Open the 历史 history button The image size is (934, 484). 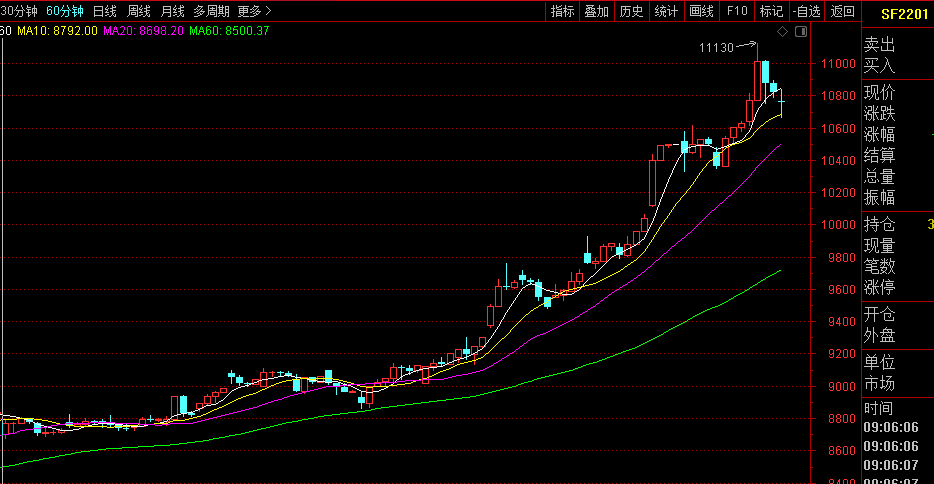(x=631, y=11)
